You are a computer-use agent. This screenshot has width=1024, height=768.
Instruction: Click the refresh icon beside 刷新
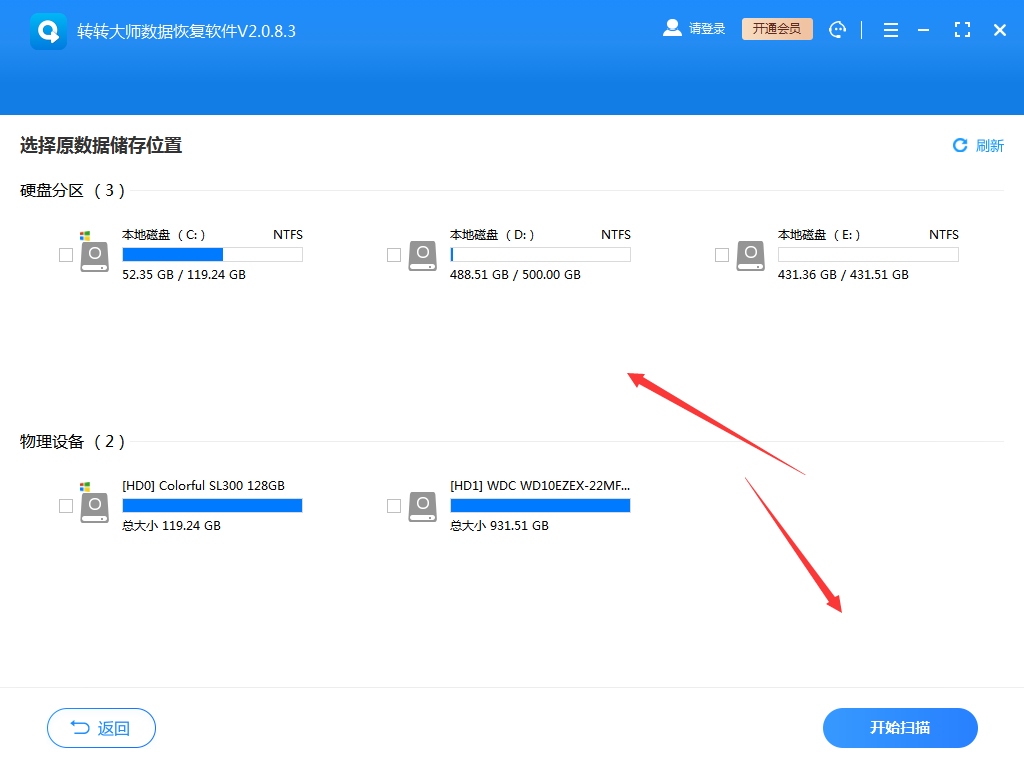point(959,145)
